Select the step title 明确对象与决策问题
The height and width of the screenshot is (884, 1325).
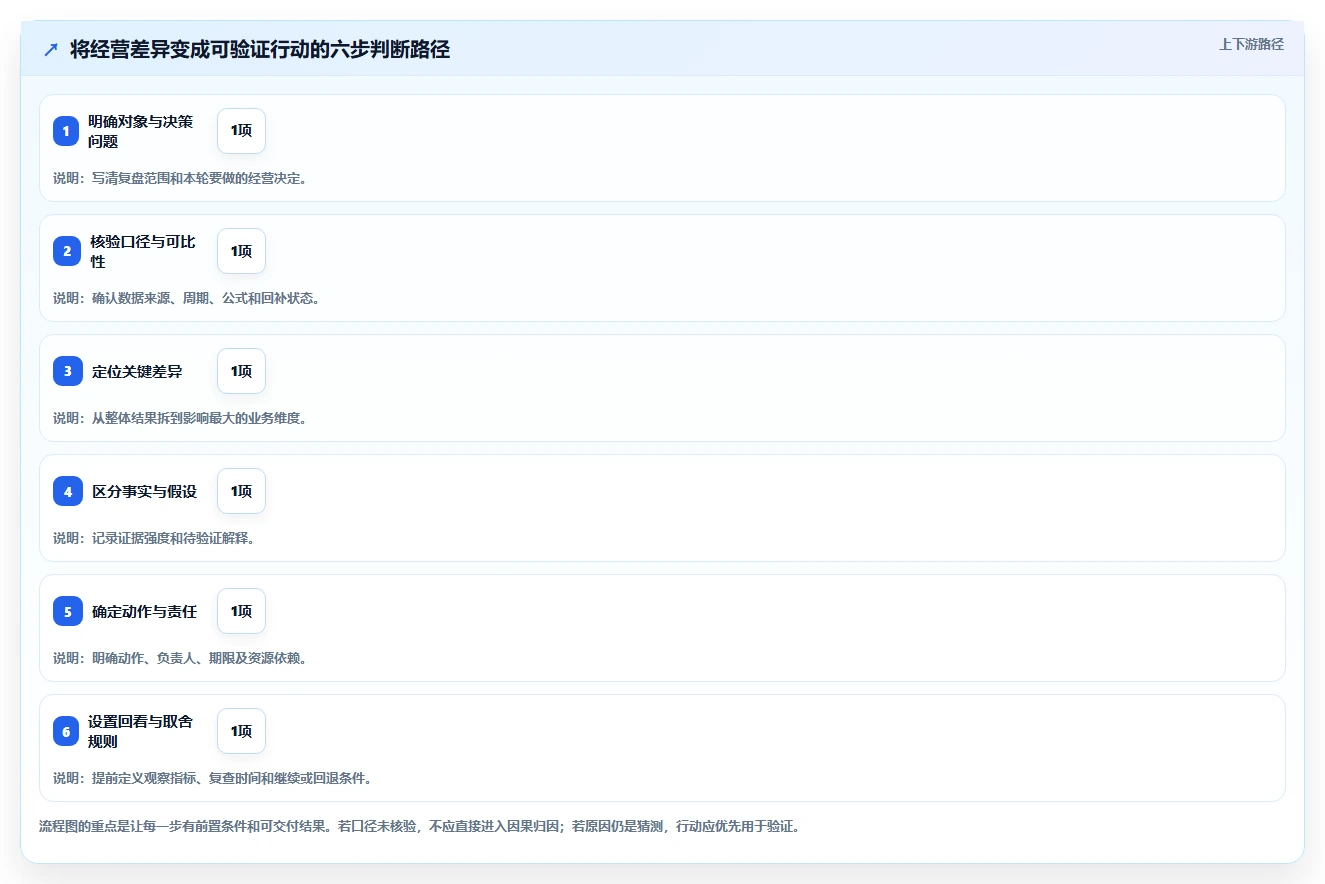pos(141,131)
